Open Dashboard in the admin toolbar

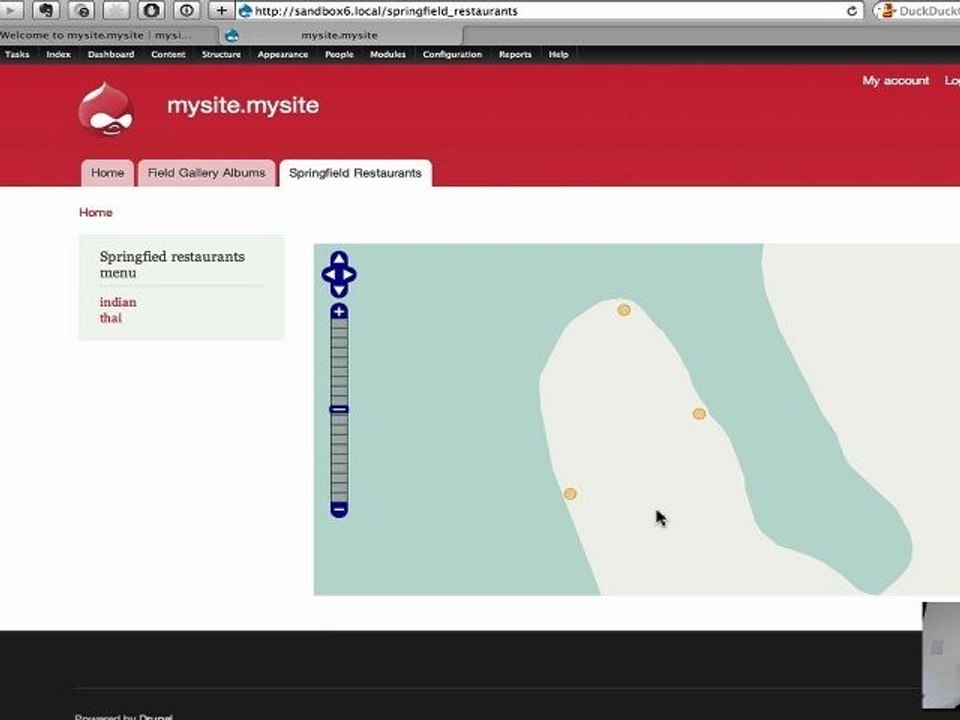pos(111,54)
